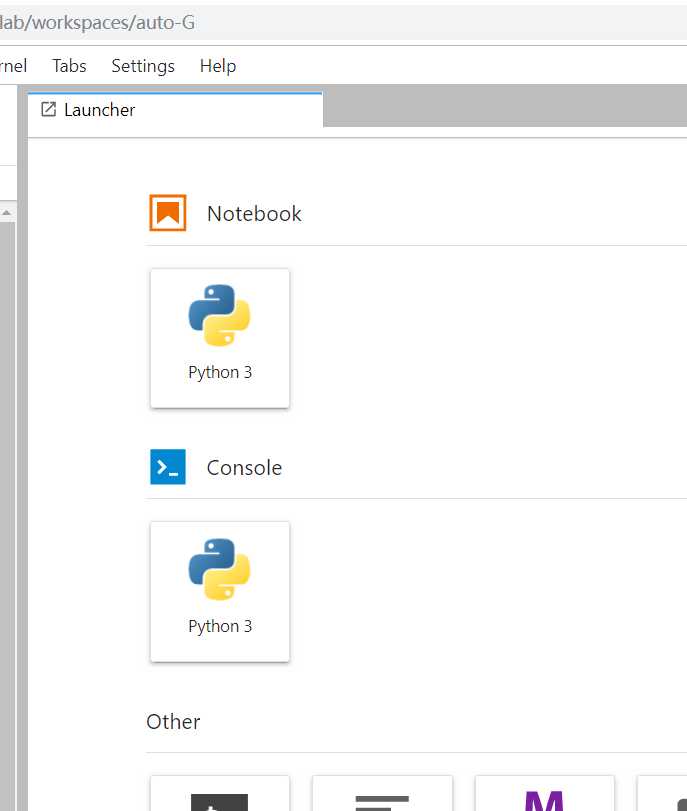Click the Launcher tab icon
Image resolution: width=687 pixels, height=811 pixels.
tap(48, 109)
